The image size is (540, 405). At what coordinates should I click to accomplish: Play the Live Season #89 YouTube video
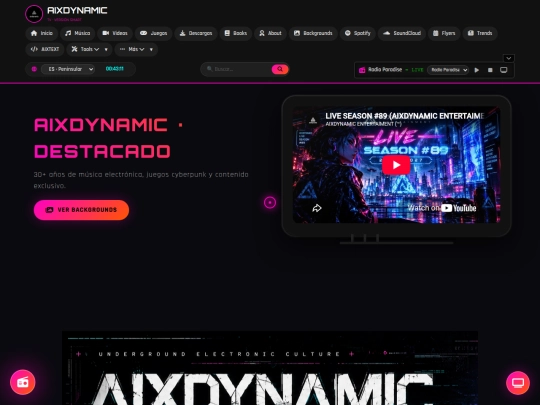pos(396,165)
